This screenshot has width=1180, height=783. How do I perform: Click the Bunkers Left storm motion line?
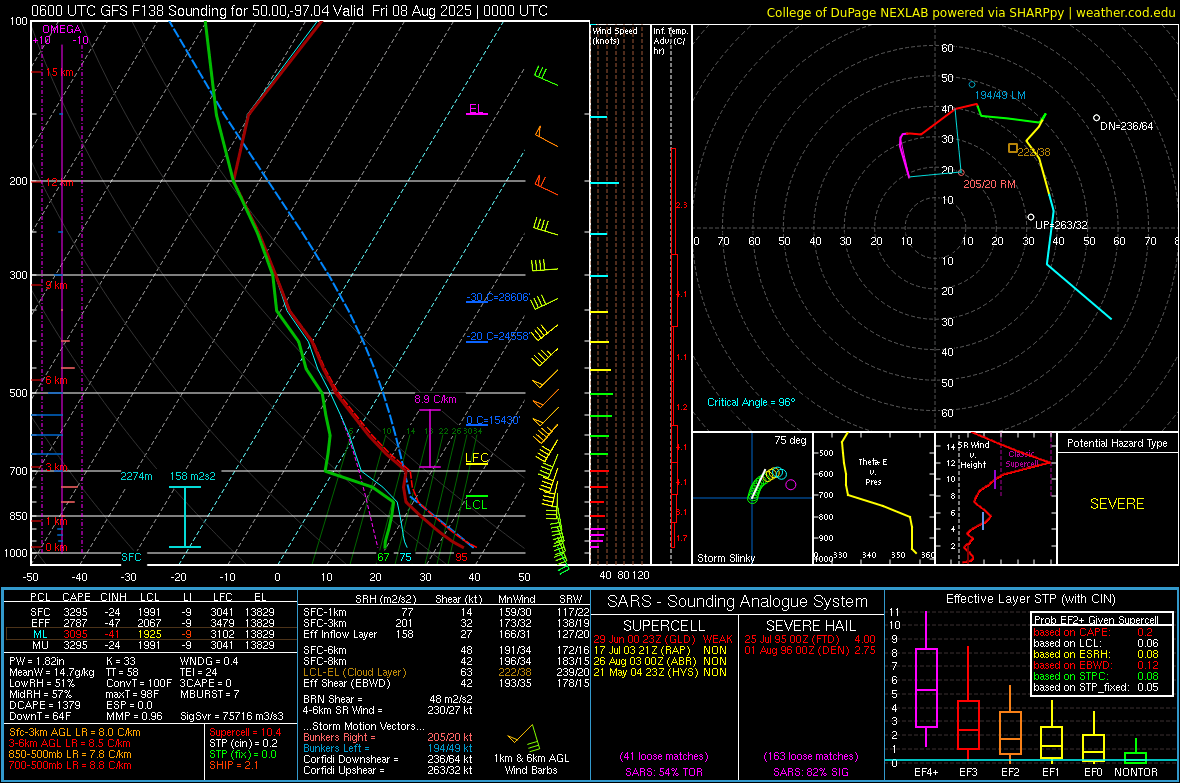click(x=388, y=748)
